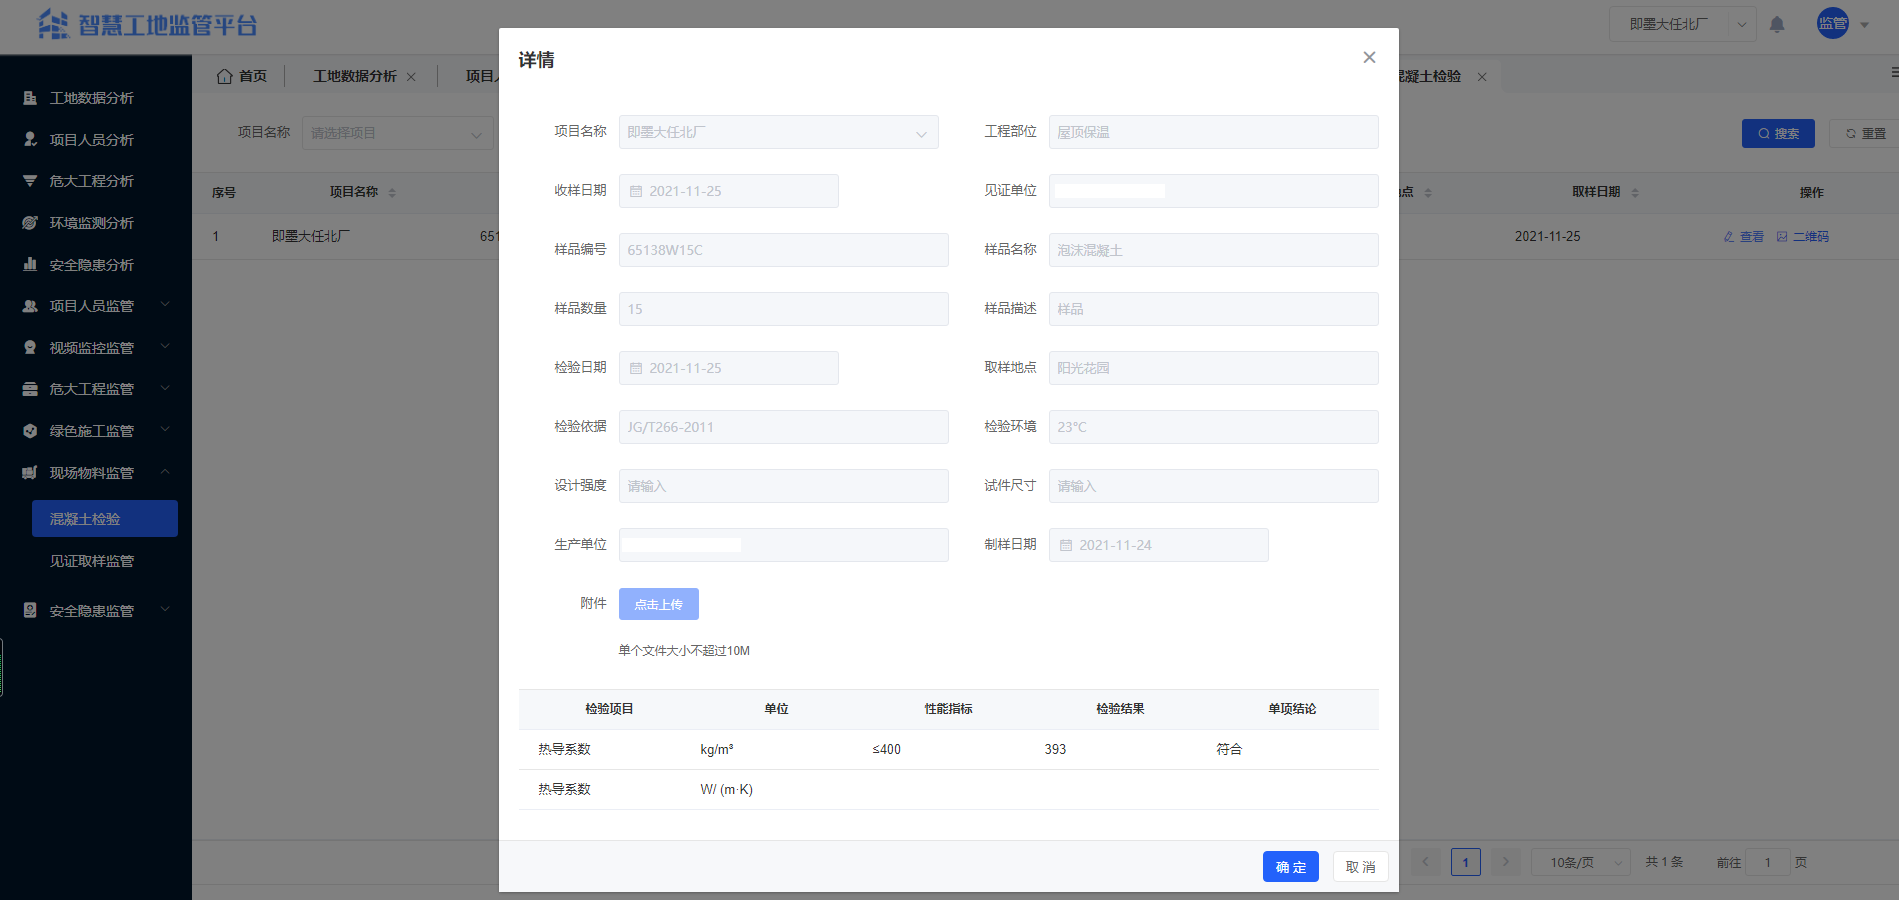
Task: Switch to the 工地数据分析 tab
Action: click(x=355, y=76)
